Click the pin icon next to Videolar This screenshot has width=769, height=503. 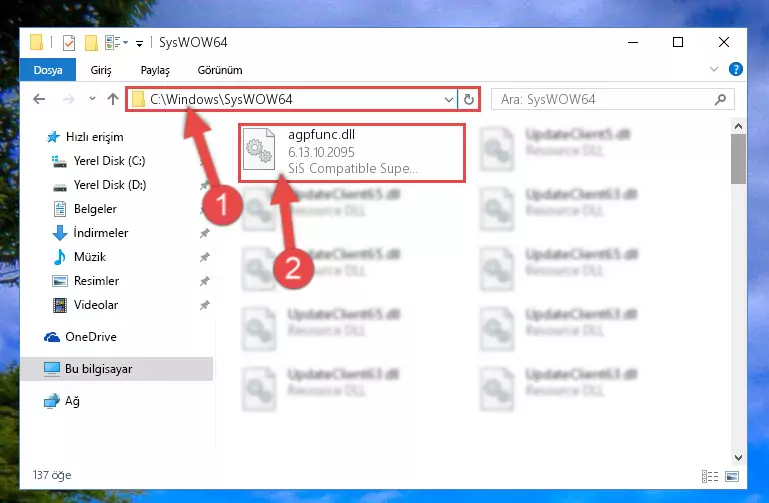(x=205, y=305)
